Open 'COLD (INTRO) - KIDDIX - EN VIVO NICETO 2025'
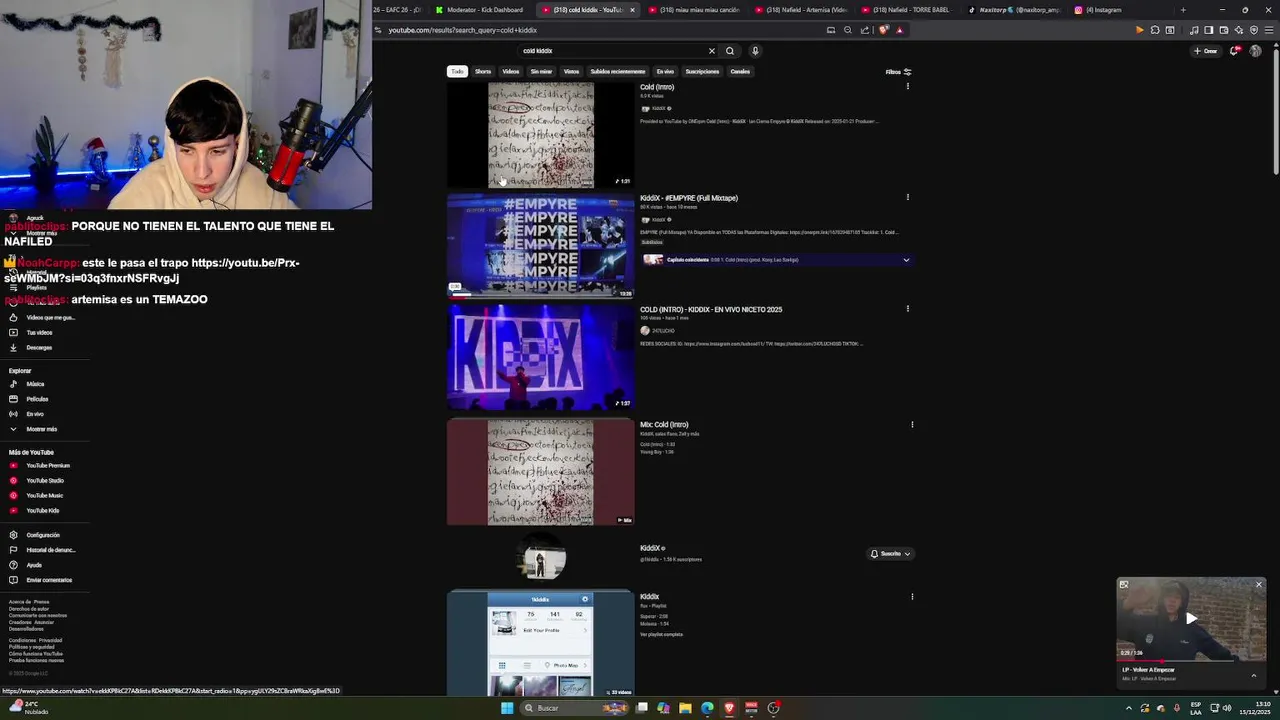The width and height of the screenshot is (1280, 720). click(711, 309)
